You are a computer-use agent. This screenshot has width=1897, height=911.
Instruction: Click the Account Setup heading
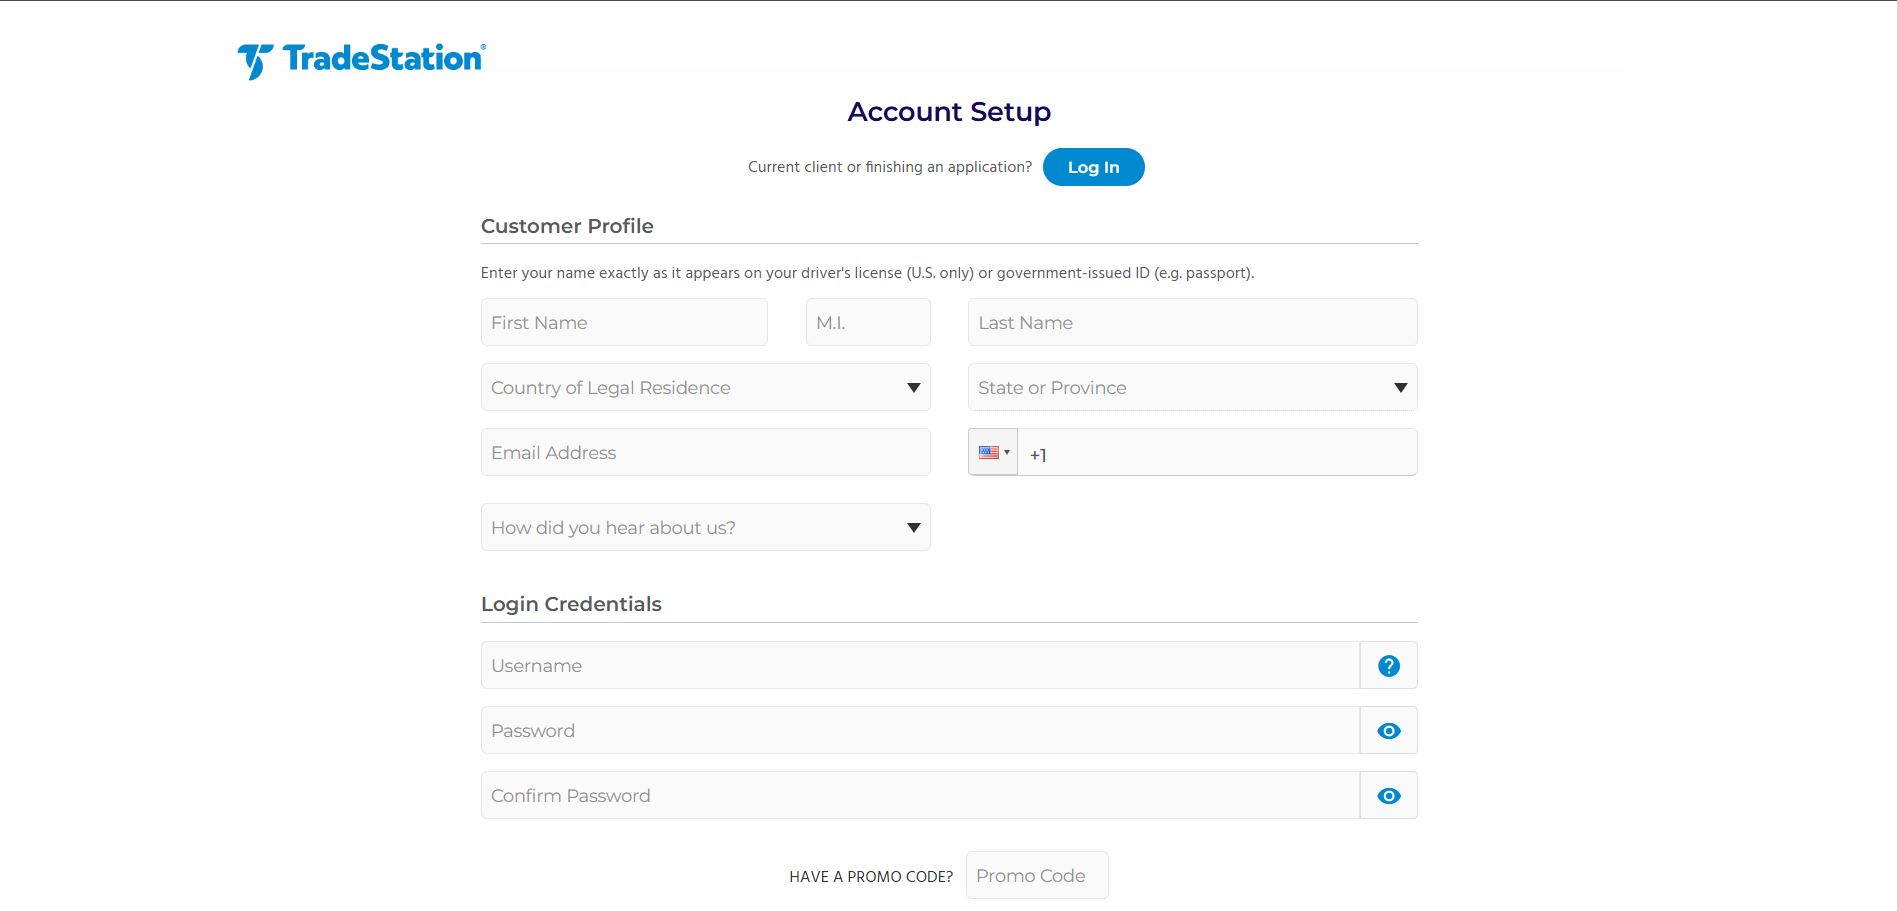tap(949, 112)
